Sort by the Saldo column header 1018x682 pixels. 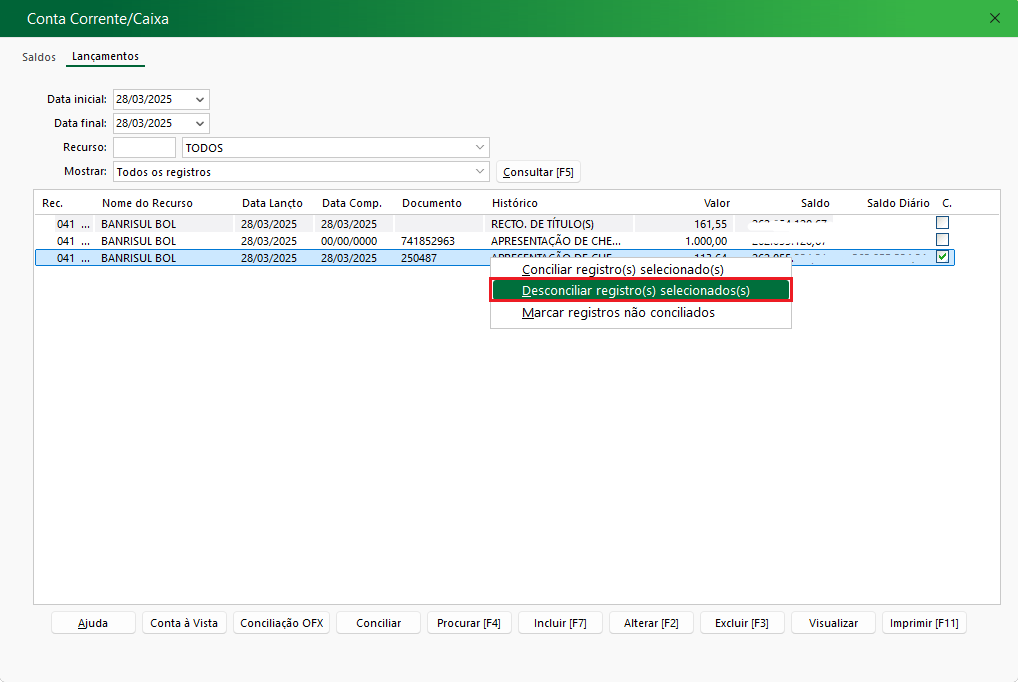tap(815, 203)
